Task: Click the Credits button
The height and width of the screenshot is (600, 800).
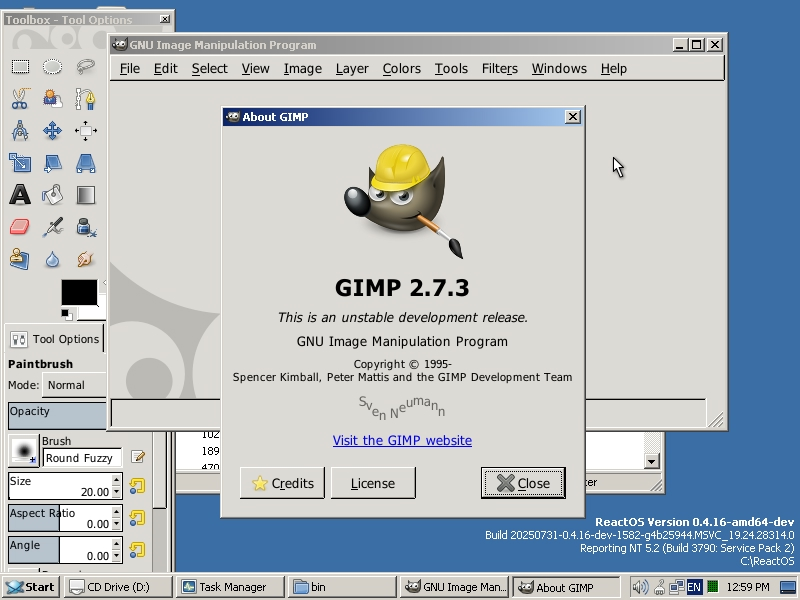Action: point(282,483)
